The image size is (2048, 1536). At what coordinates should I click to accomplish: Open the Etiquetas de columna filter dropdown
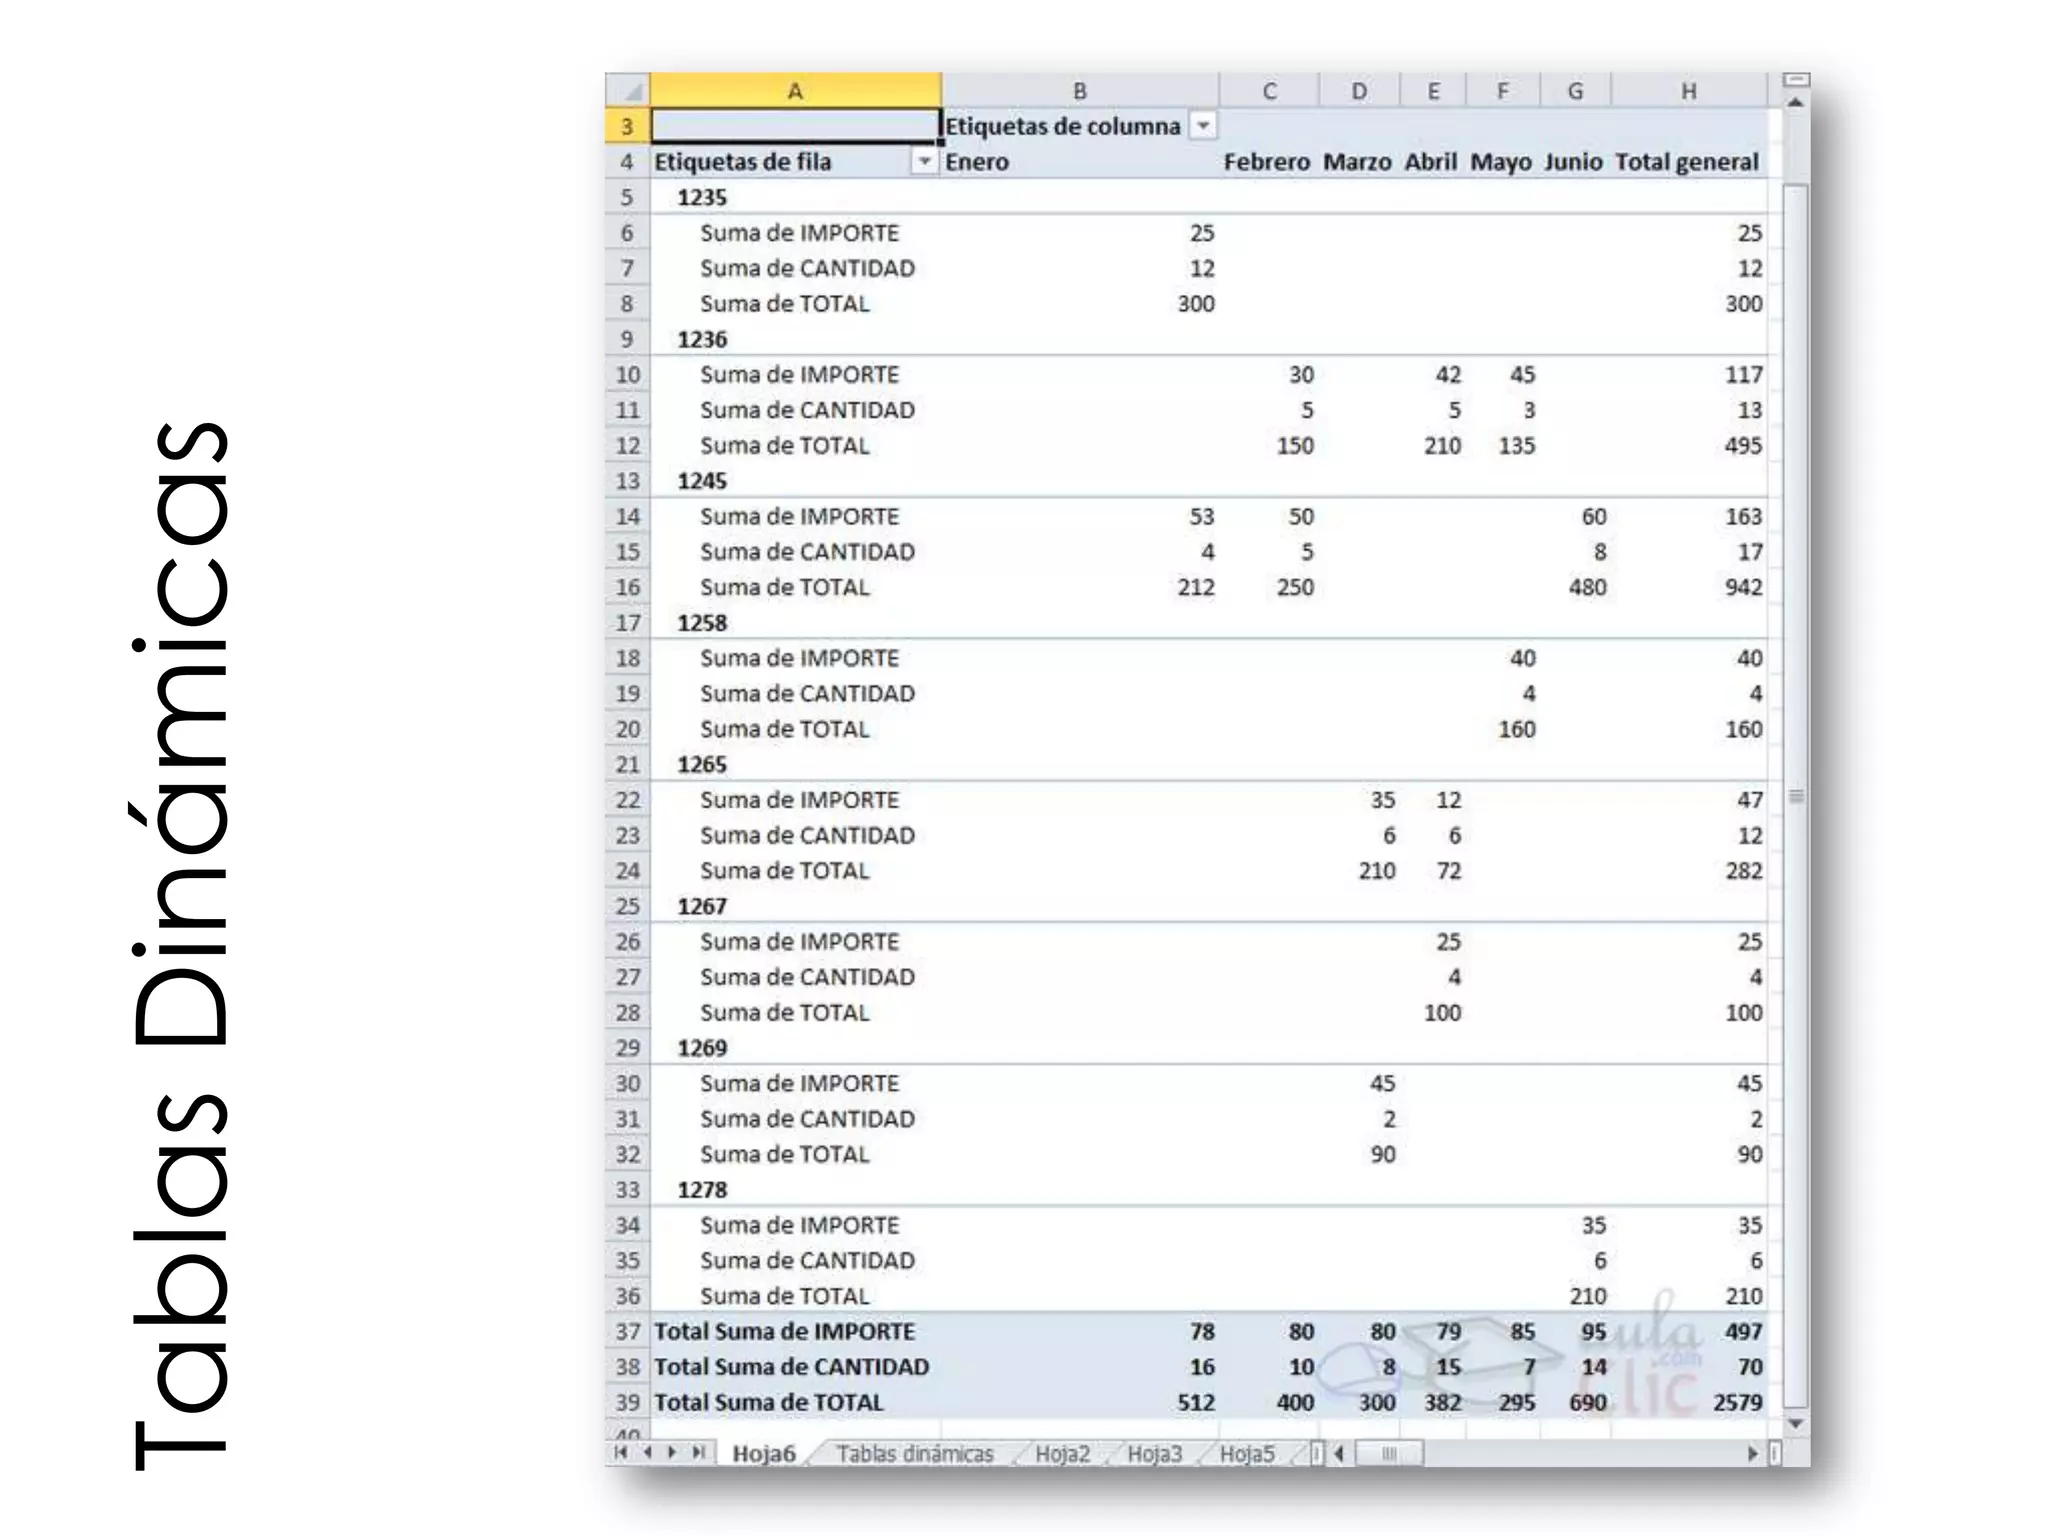[x=1204, y=126]
